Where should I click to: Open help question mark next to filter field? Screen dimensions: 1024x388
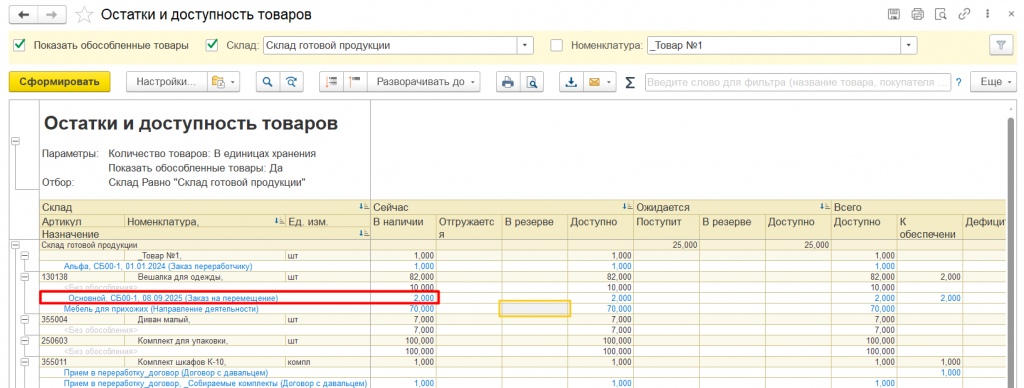coord(959,83)
